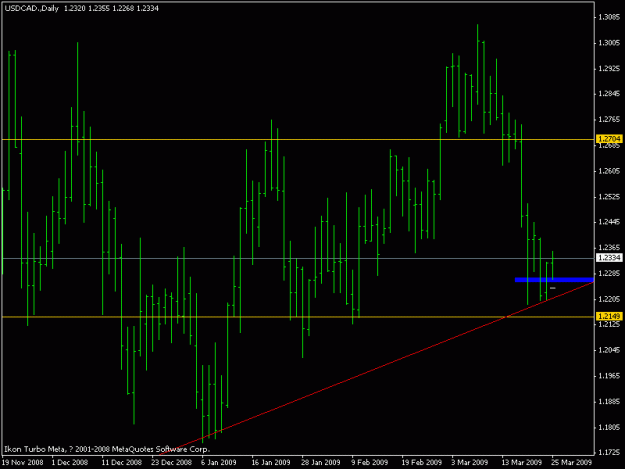Click the 6 Jan 2009 date label
Screen dimensions: 625x469
(x=218, y=462)
